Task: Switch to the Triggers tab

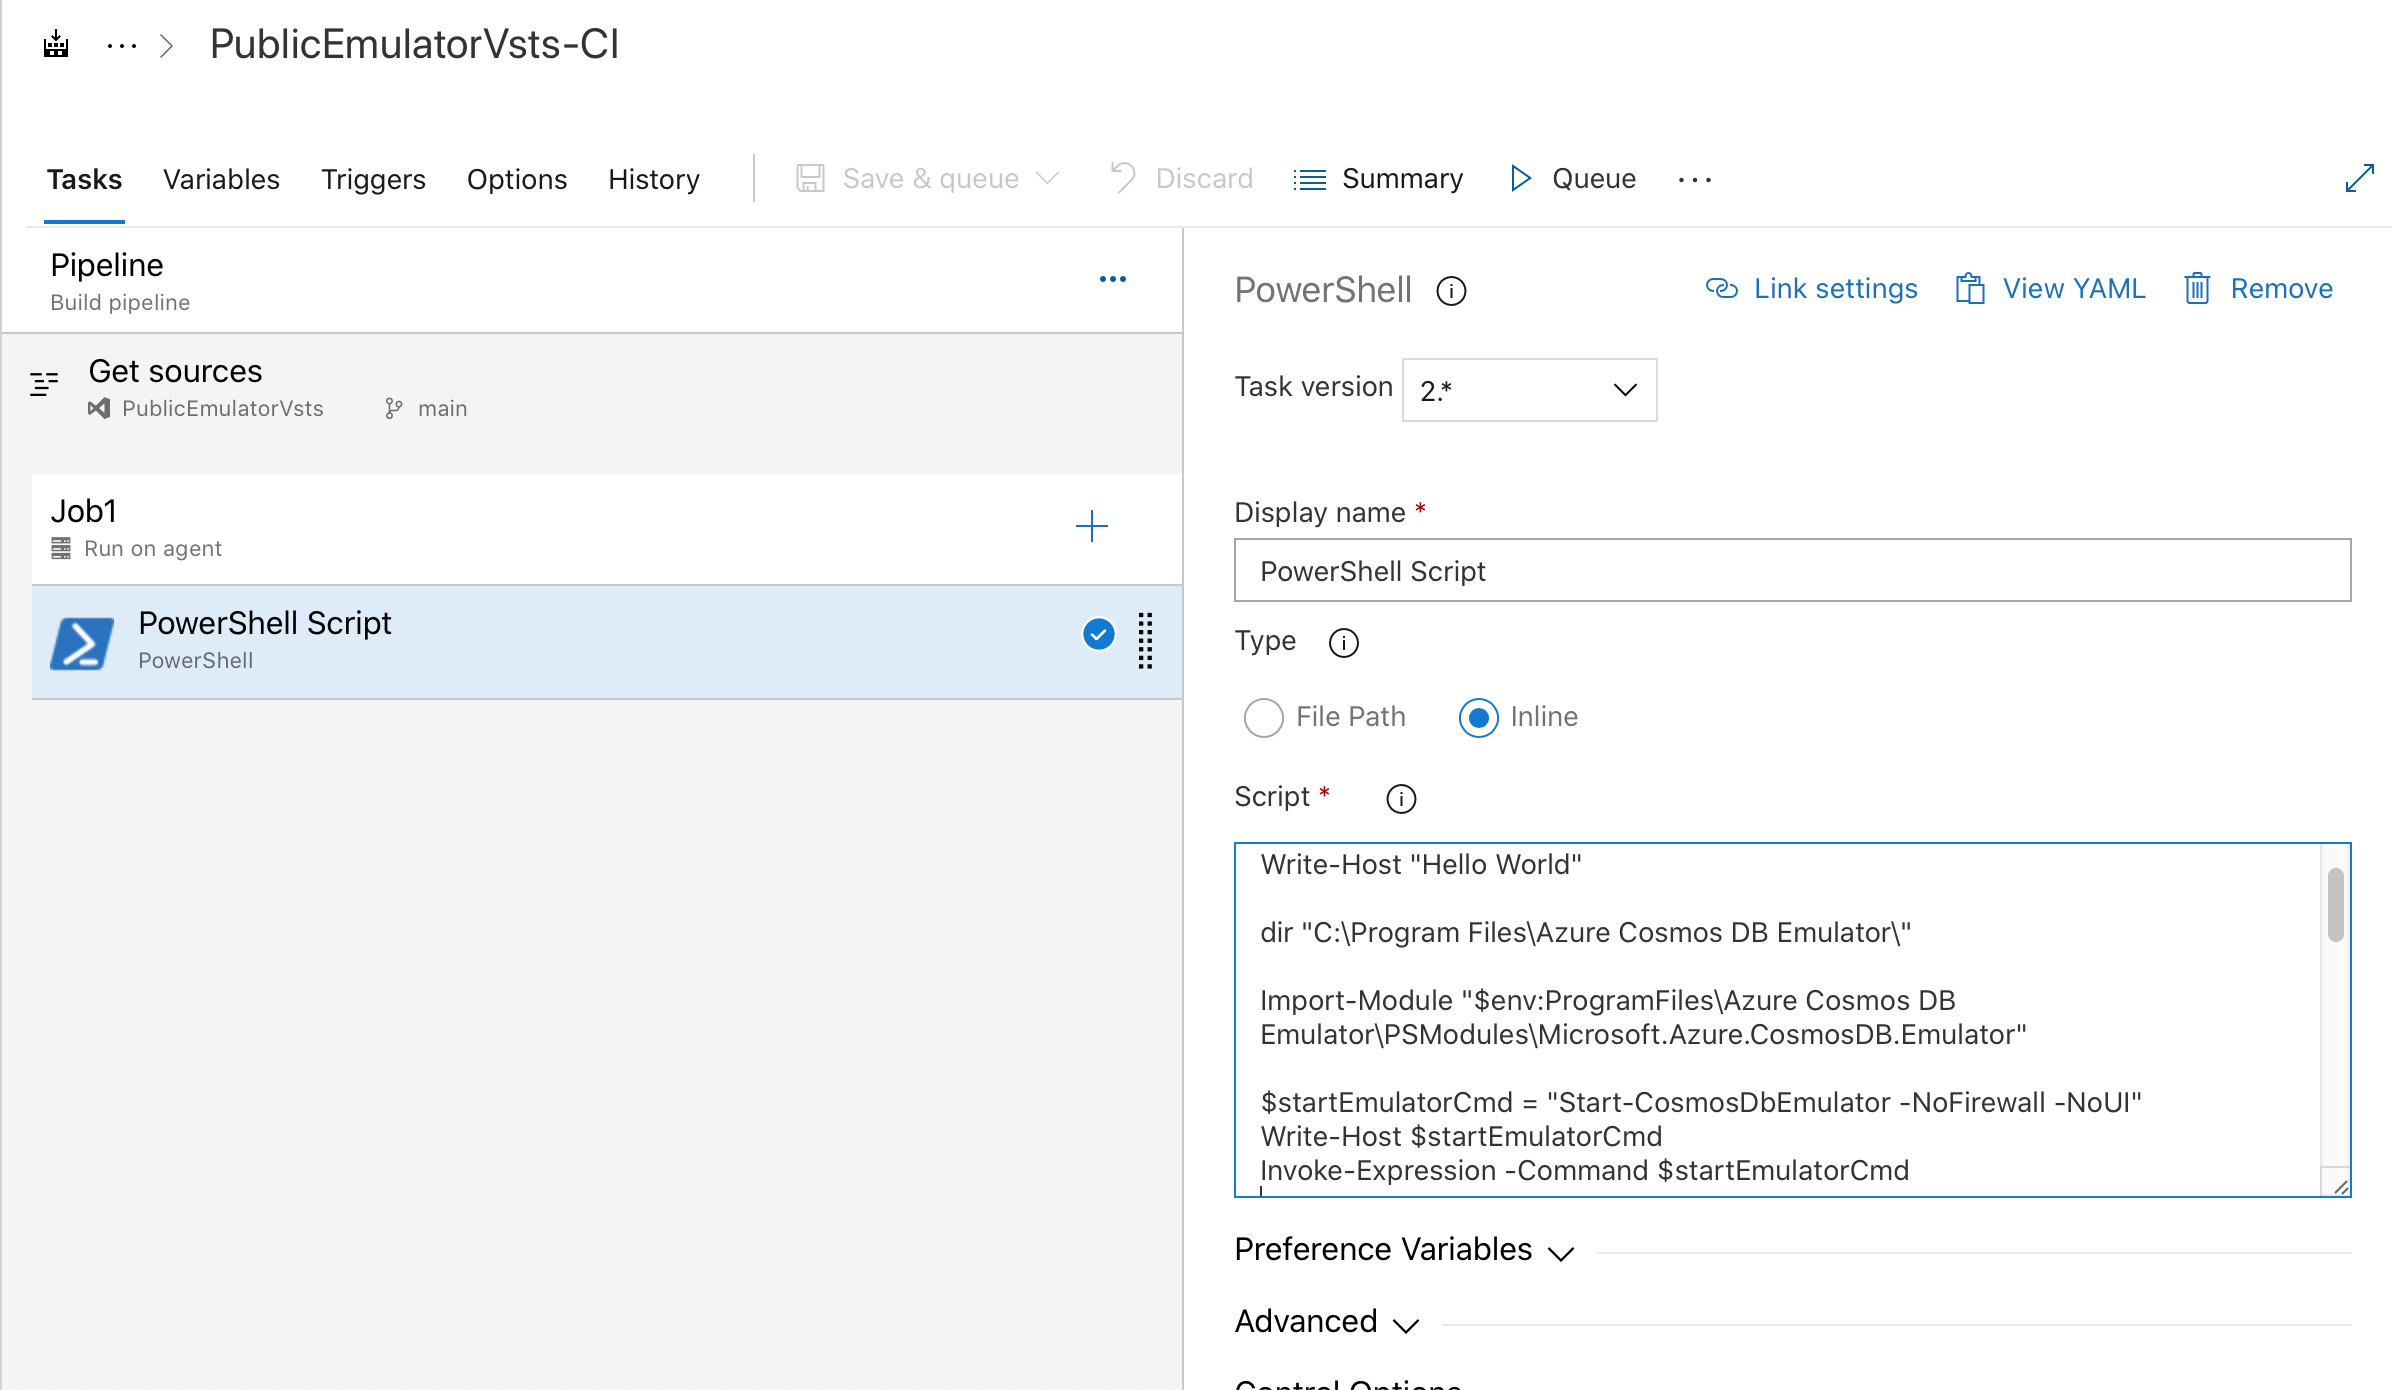Action: (372, 177)
